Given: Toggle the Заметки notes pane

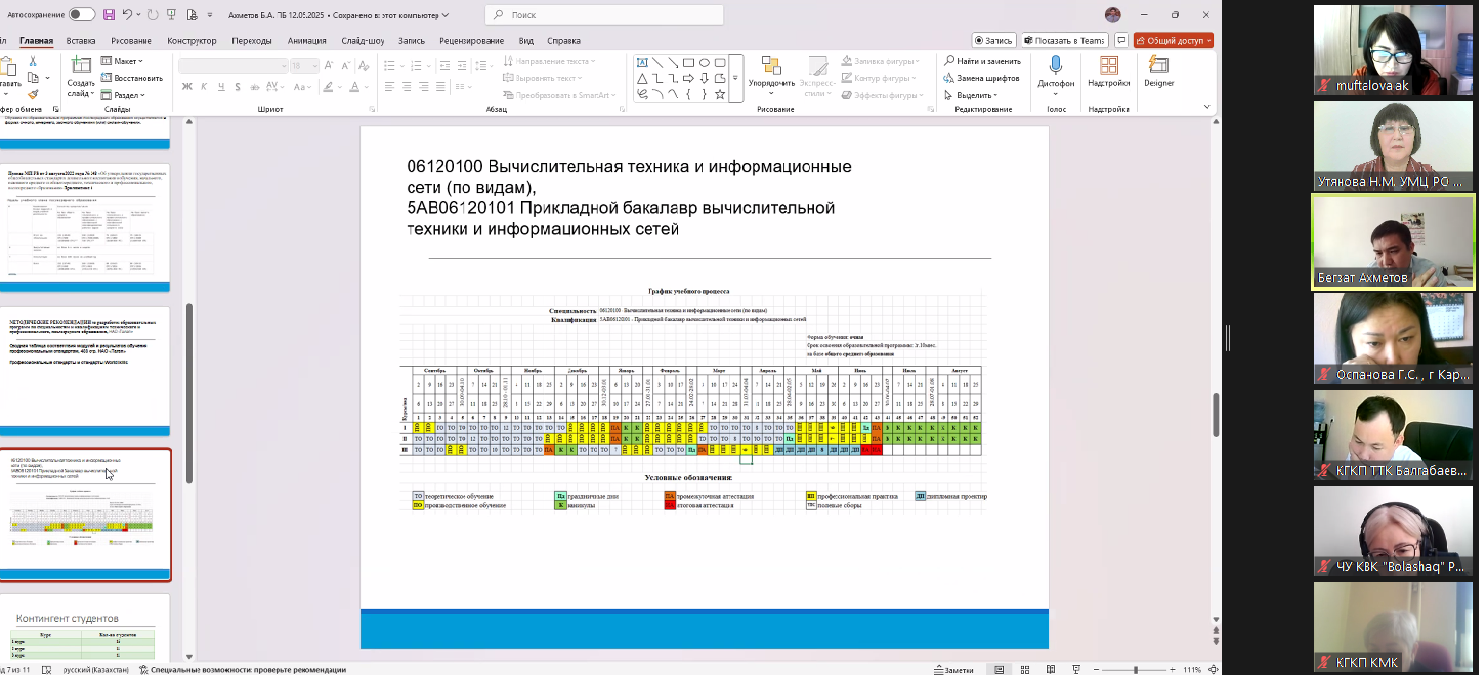Looking at the screenshot, I should pyautogui.click(x=953, y=669).
